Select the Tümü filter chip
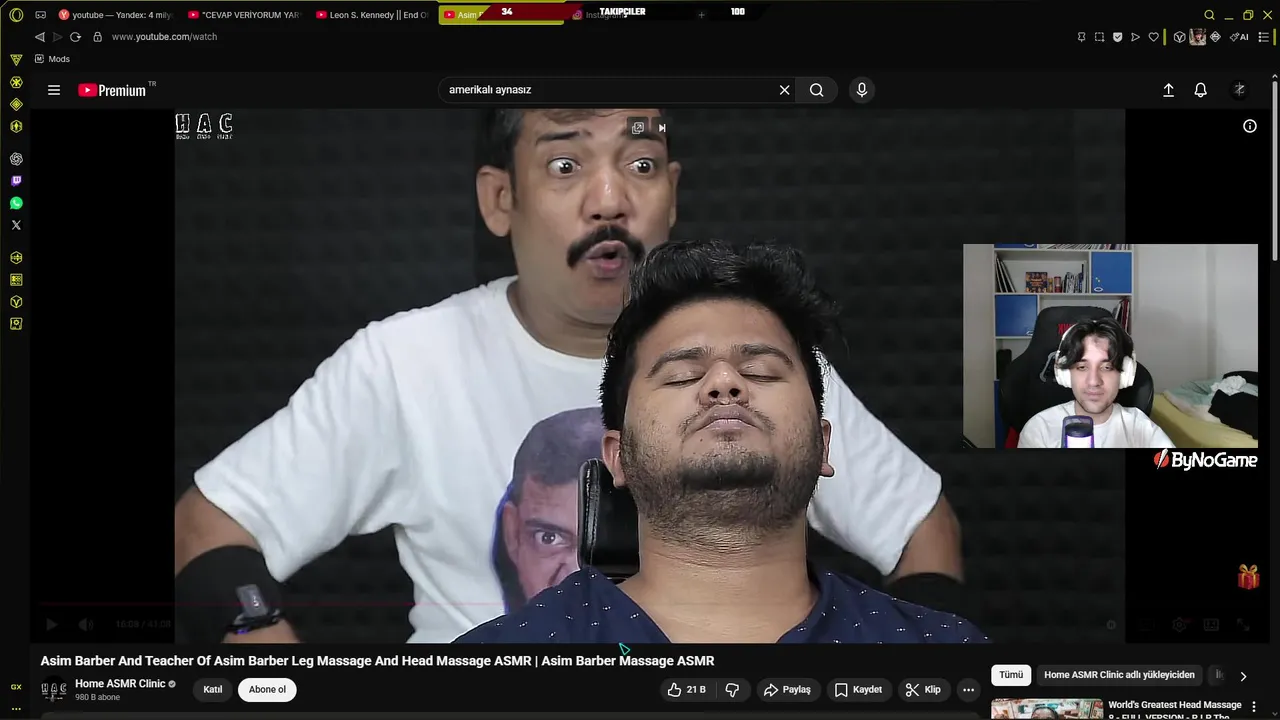The width and height of the screenshot is (1280, 720). (x=1011, y=675)
